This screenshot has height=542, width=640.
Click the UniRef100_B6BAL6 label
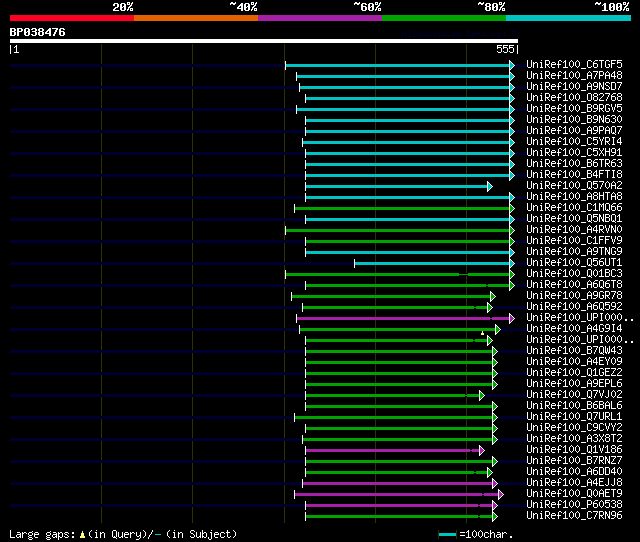tap(574, 406)
